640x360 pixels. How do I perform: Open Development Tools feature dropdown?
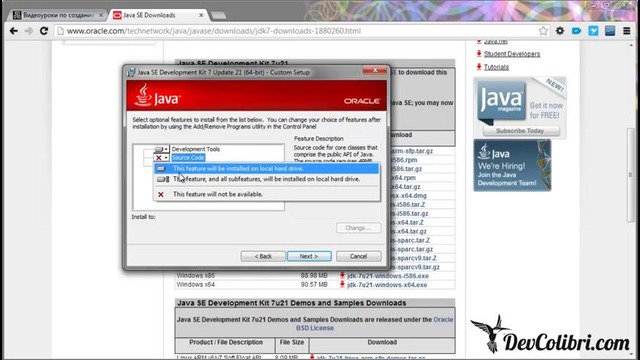(162, 149)
